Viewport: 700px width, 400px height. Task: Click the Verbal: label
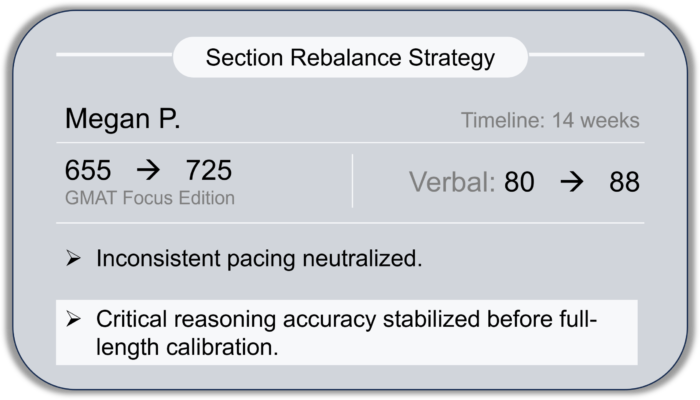[450, 183]
